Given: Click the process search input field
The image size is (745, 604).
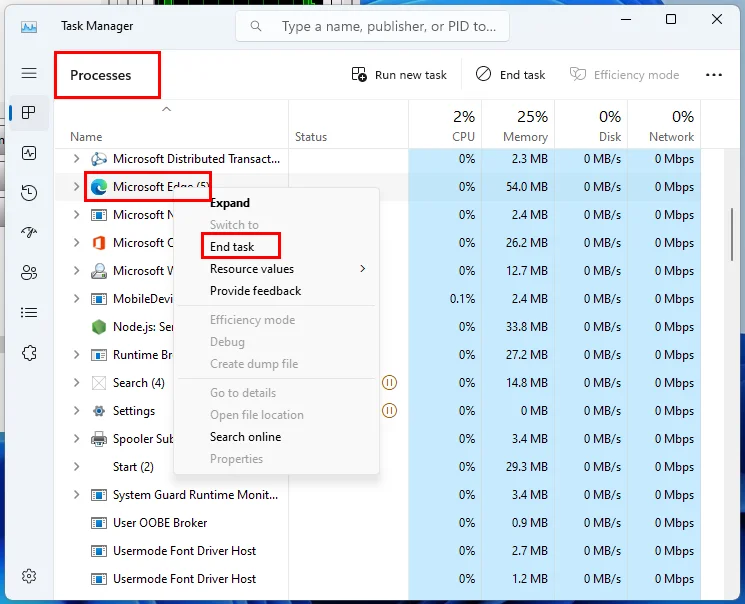Looking at the screenshot, I should [x=372, y=26].
